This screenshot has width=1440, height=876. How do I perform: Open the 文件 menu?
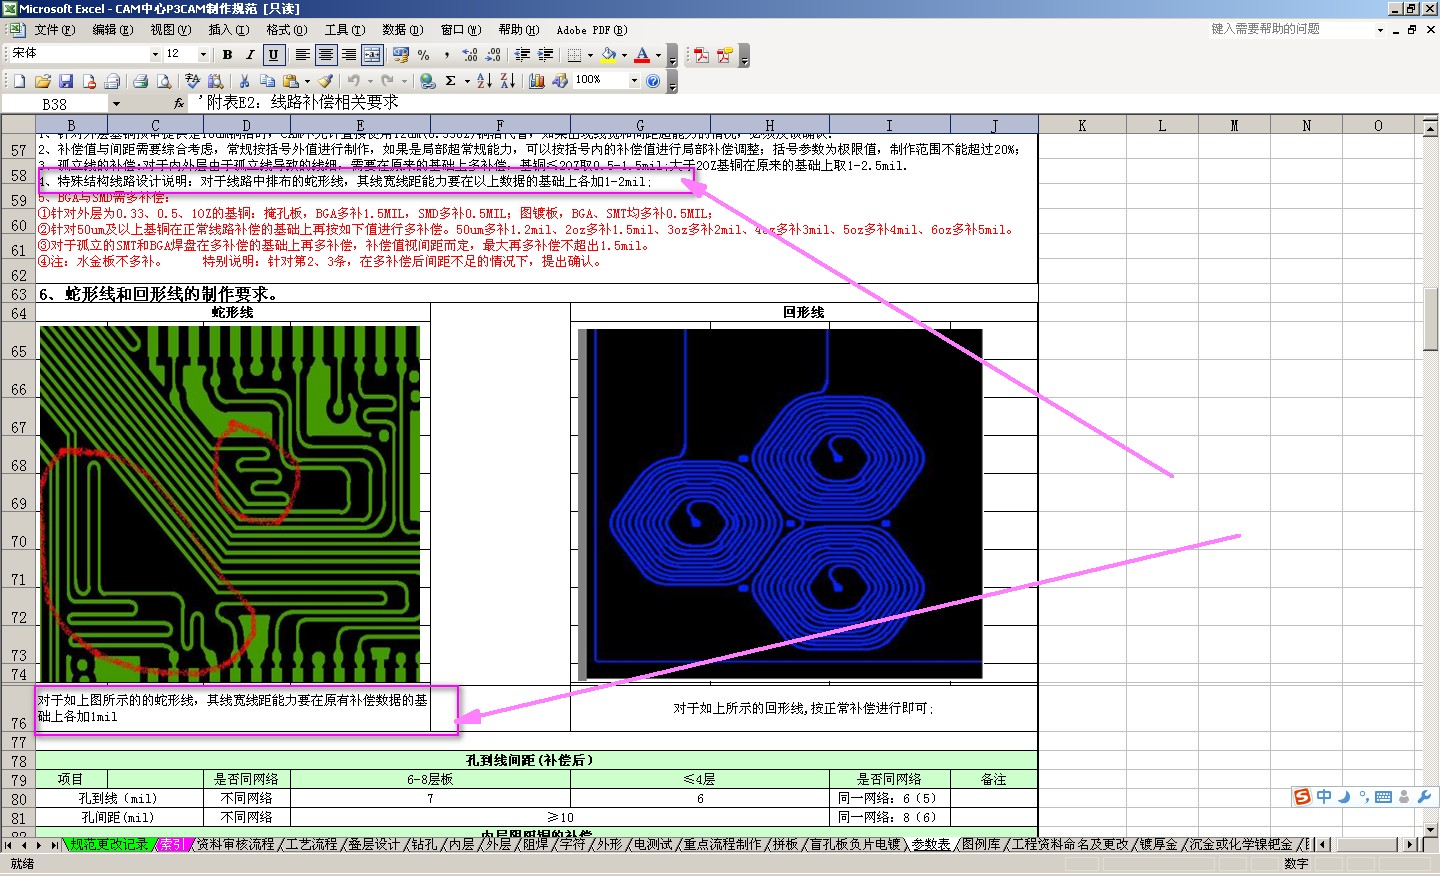pyautogui.click(x=54, y=30)
